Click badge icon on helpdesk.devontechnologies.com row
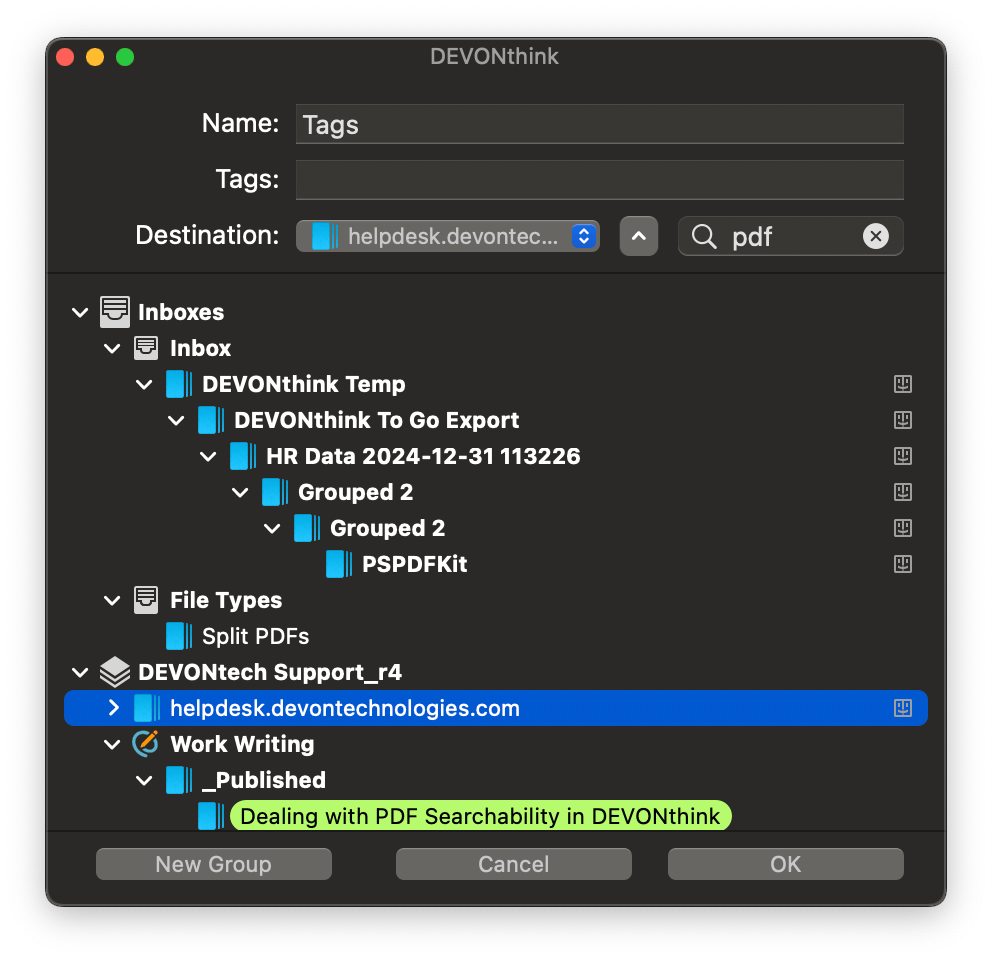Screen dimensions: 992x960 [903, 708]
